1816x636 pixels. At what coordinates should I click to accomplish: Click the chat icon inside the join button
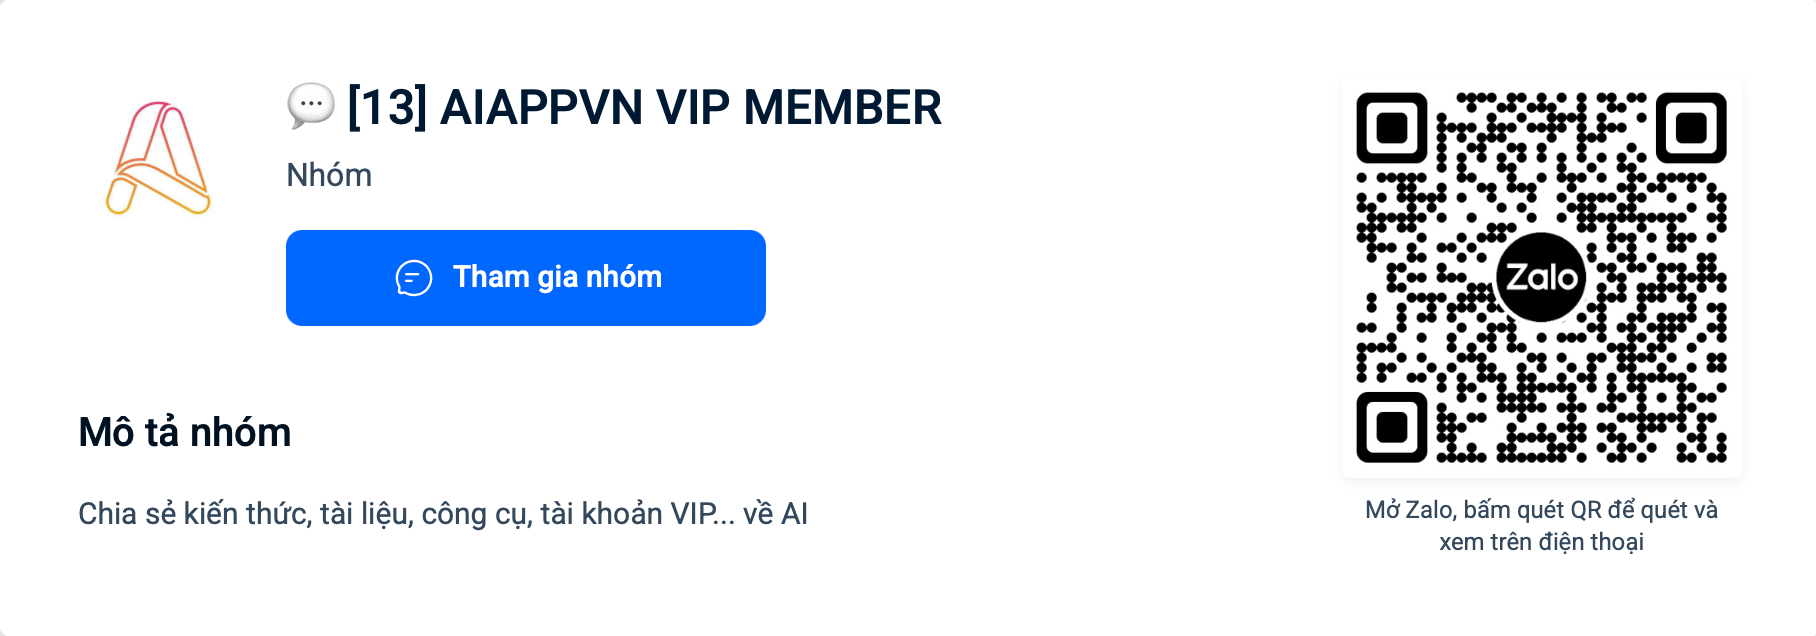click(413, 278)
